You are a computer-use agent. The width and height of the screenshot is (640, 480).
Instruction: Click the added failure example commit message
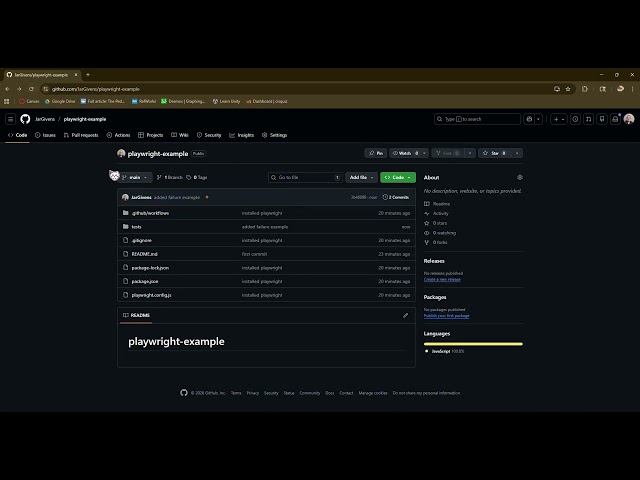tap(177, 197)
